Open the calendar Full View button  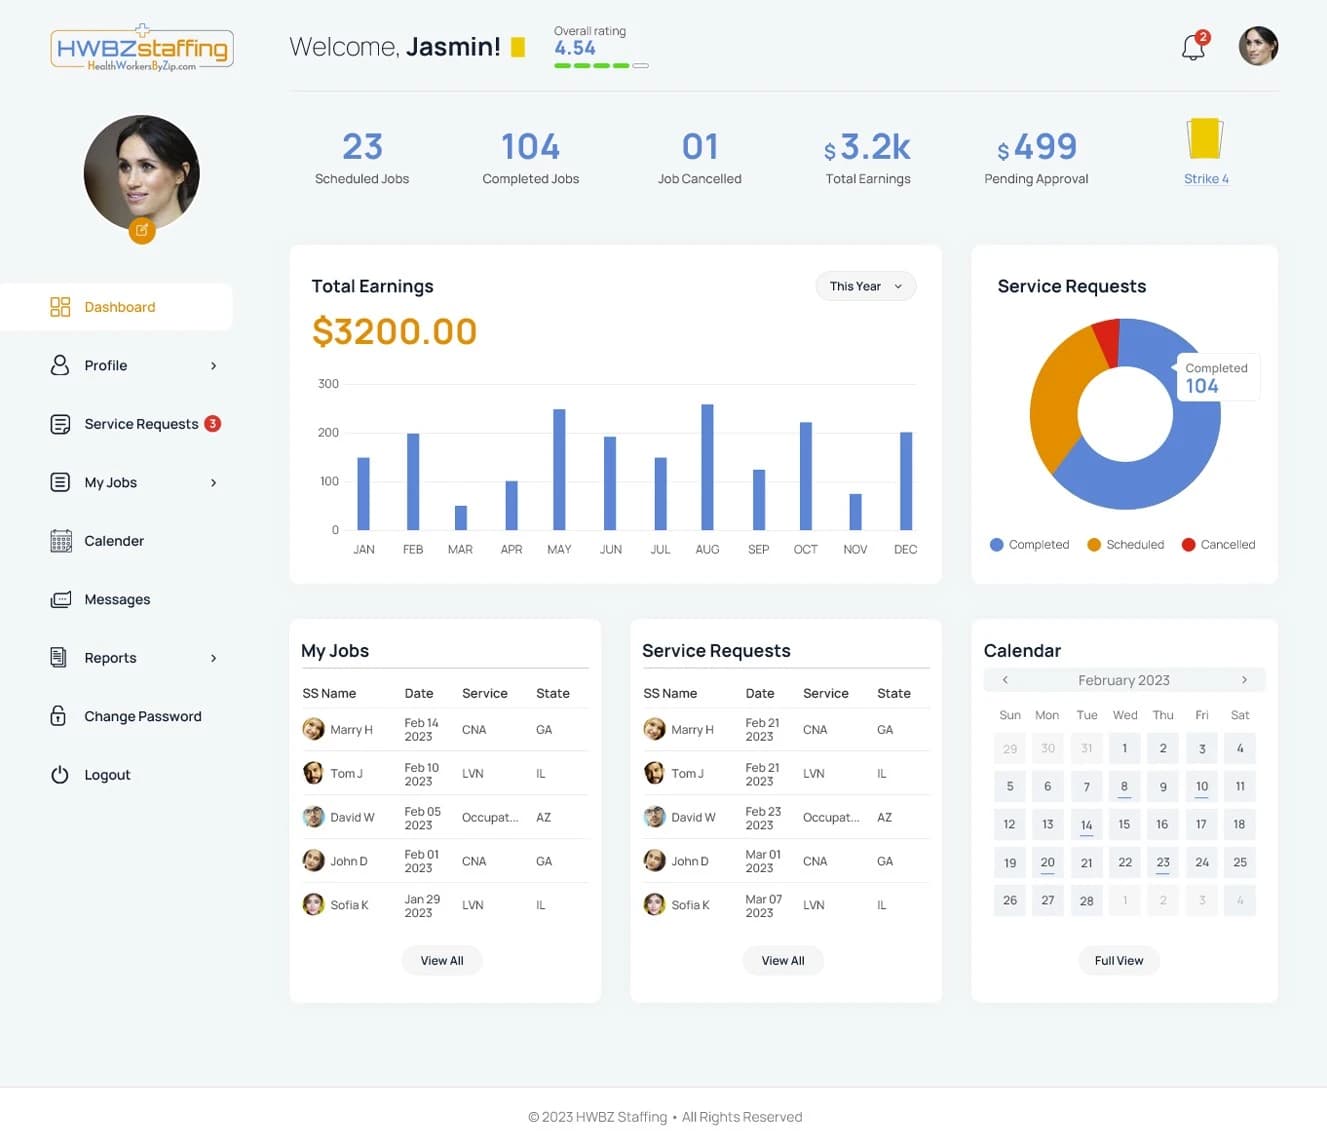[x=1118, y=961]
